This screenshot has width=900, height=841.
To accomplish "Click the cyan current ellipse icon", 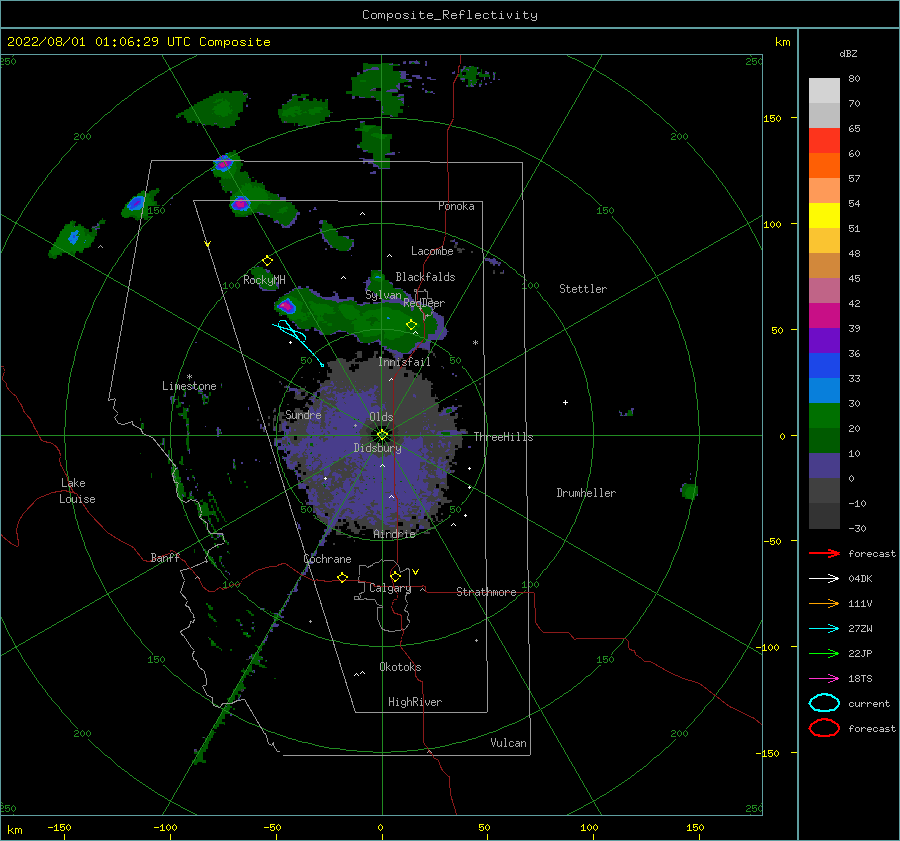I will [824, 703].
